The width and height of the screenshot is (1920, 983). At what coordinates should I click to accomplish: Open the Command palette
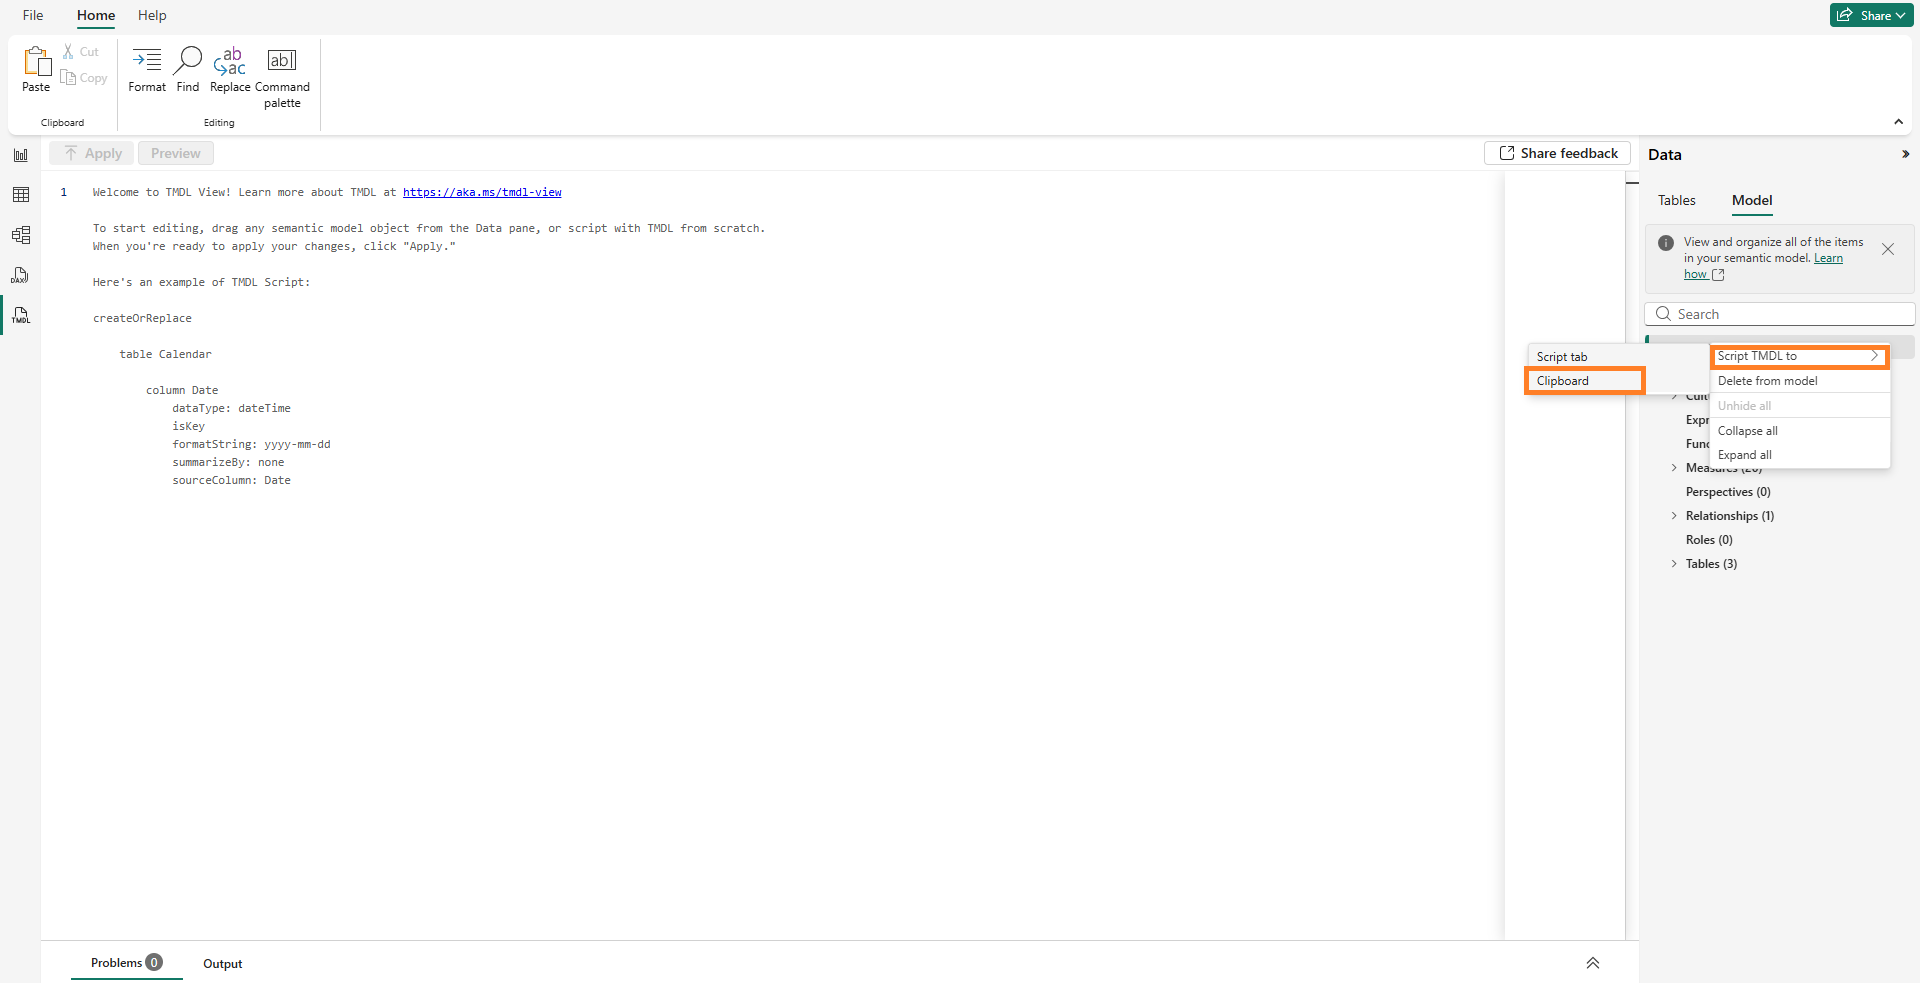(282, 77)
